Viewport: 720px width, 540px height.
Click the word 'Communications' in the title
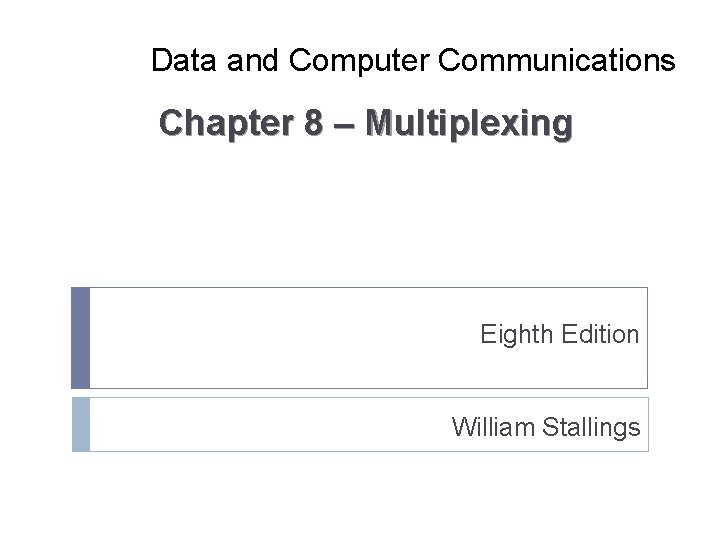pos(557,61)
